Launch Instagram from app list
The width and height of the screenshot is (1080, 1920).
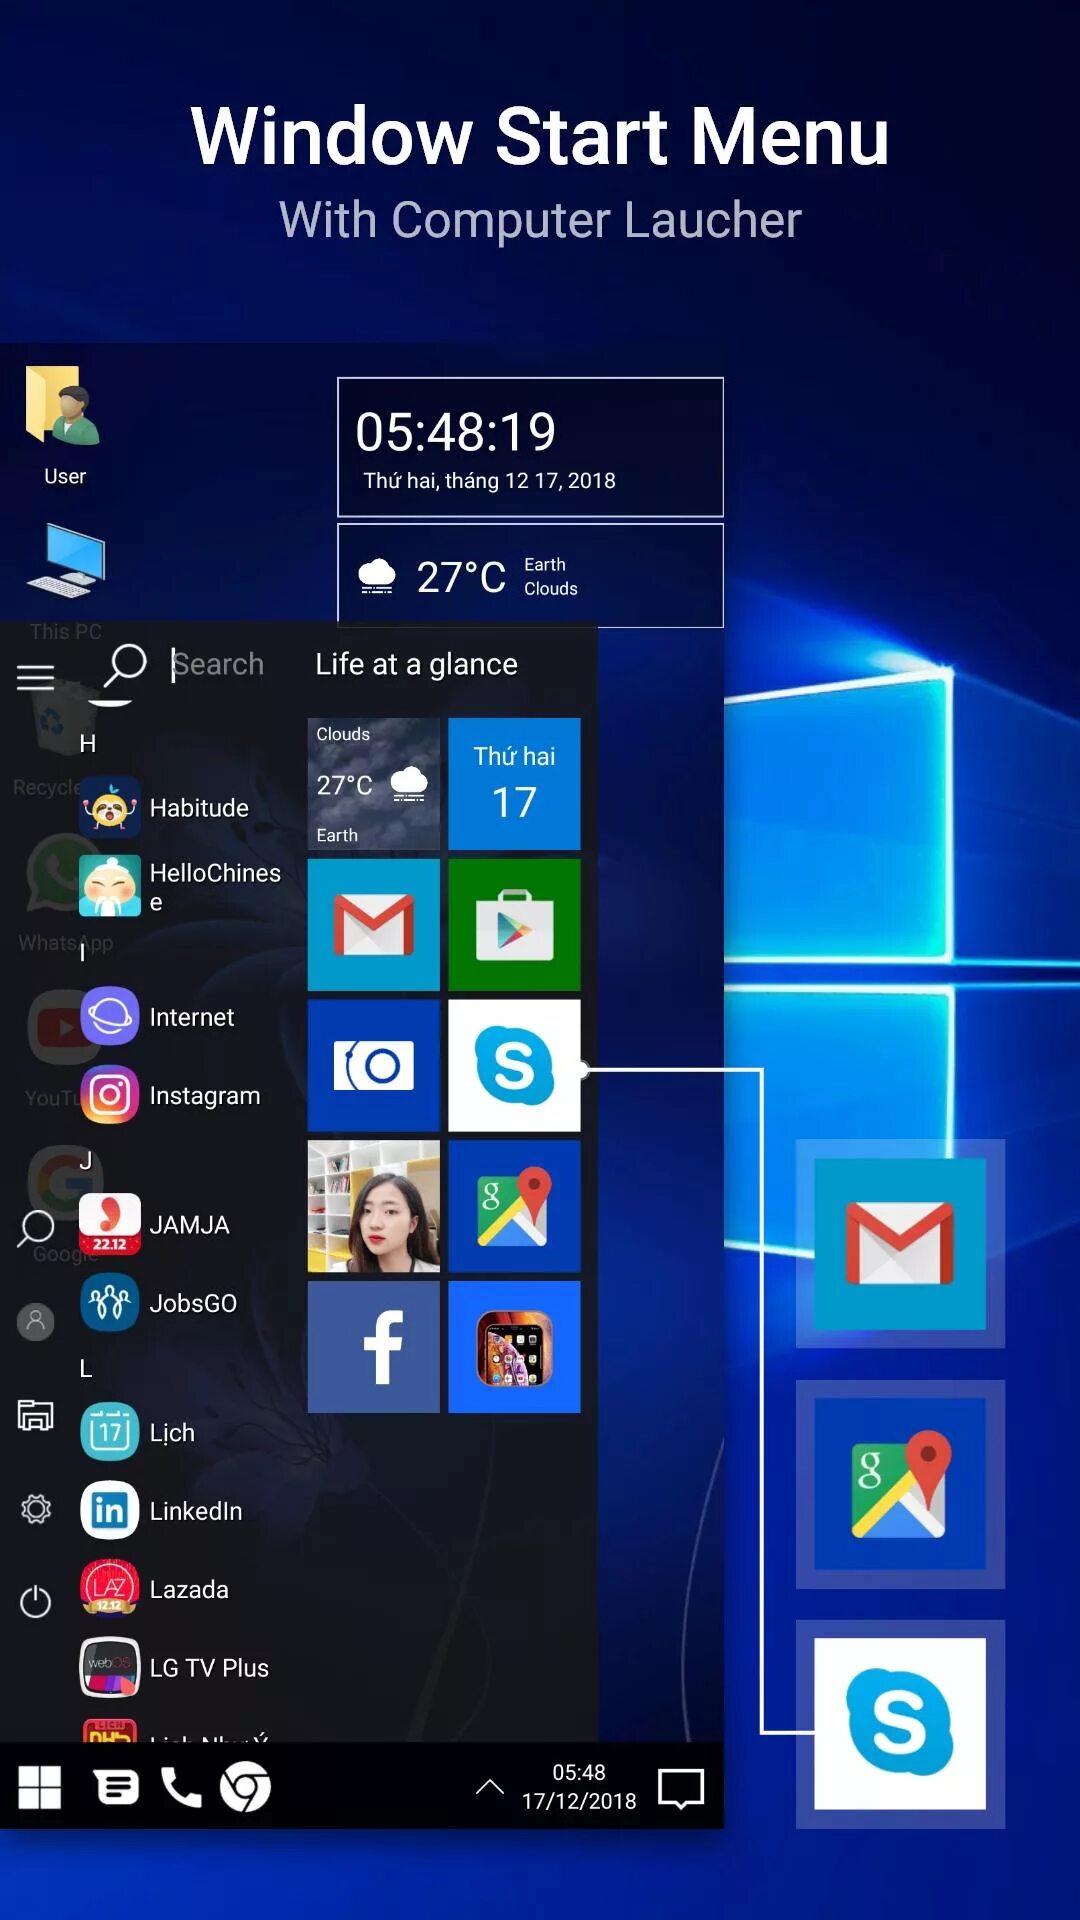tap(170, 1095)
